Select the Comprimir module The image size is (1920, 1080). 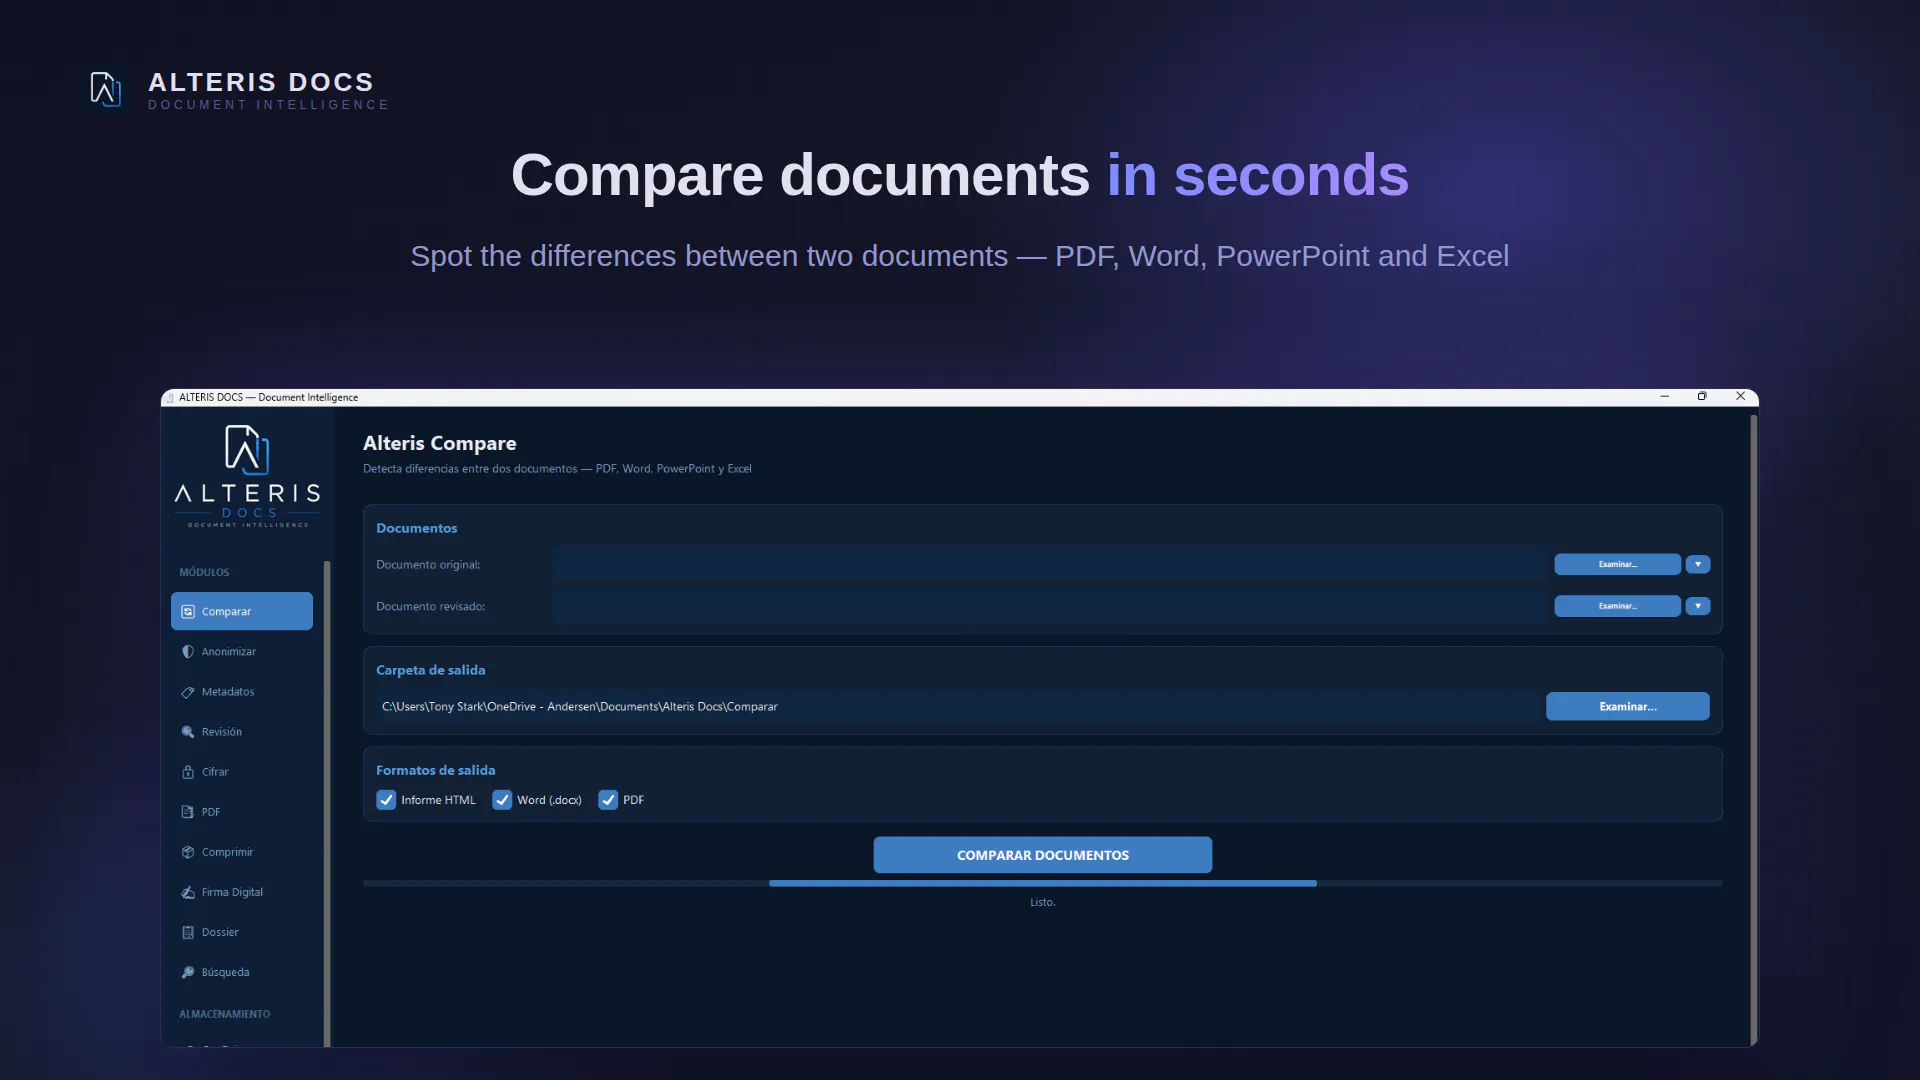[242, 852]
